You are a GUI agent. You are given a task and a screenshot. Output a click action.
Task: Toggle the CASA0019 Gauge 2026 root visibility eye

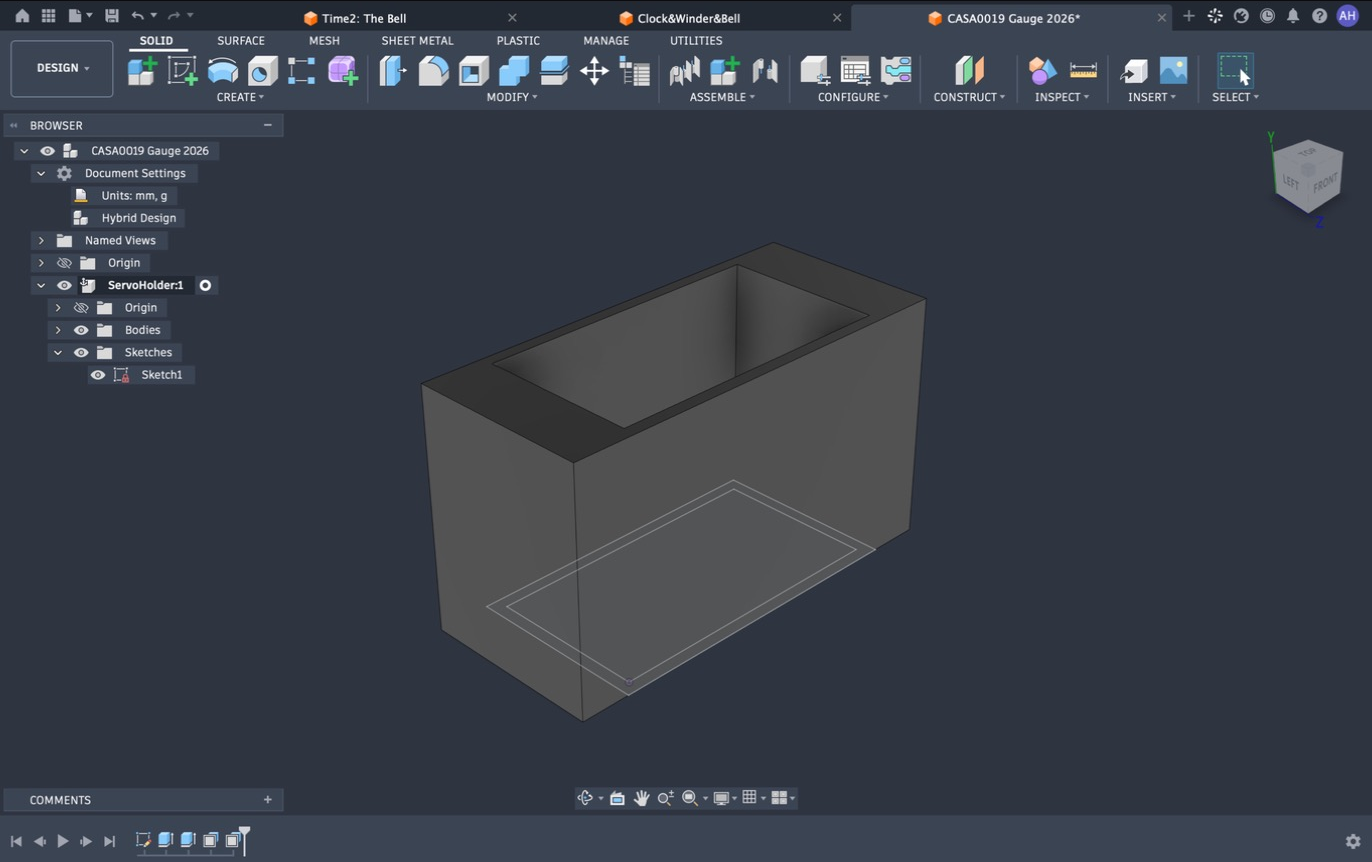pyautogui.click(x=47, y=151)
